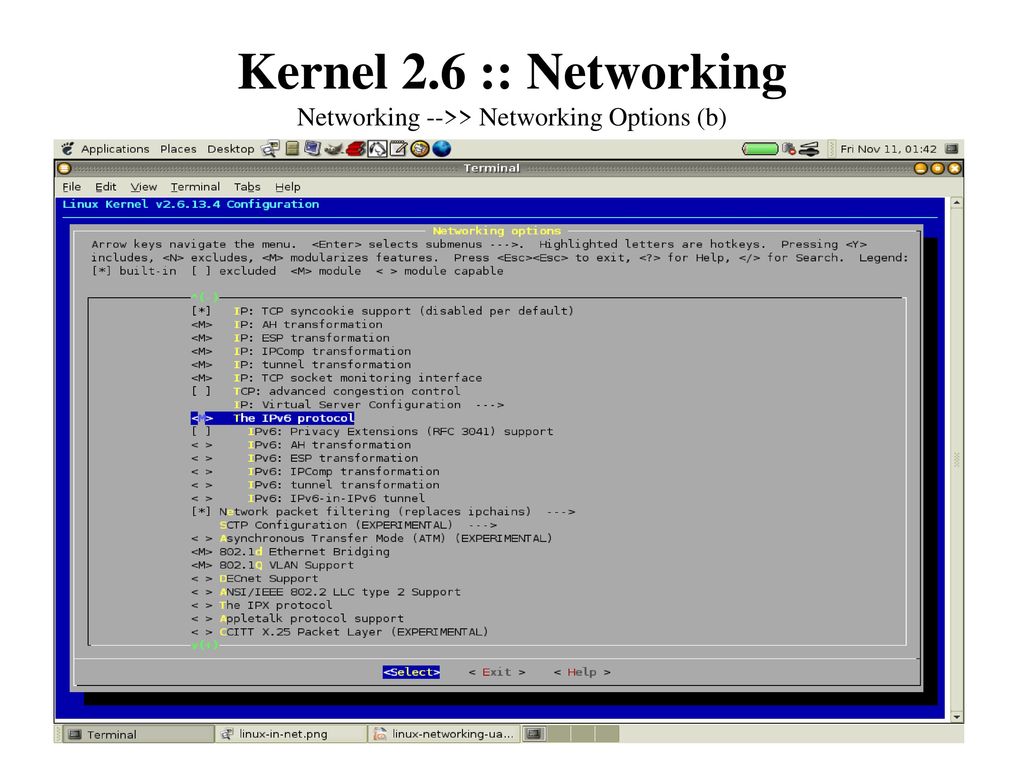Click the window selector icon after clock

952,149
